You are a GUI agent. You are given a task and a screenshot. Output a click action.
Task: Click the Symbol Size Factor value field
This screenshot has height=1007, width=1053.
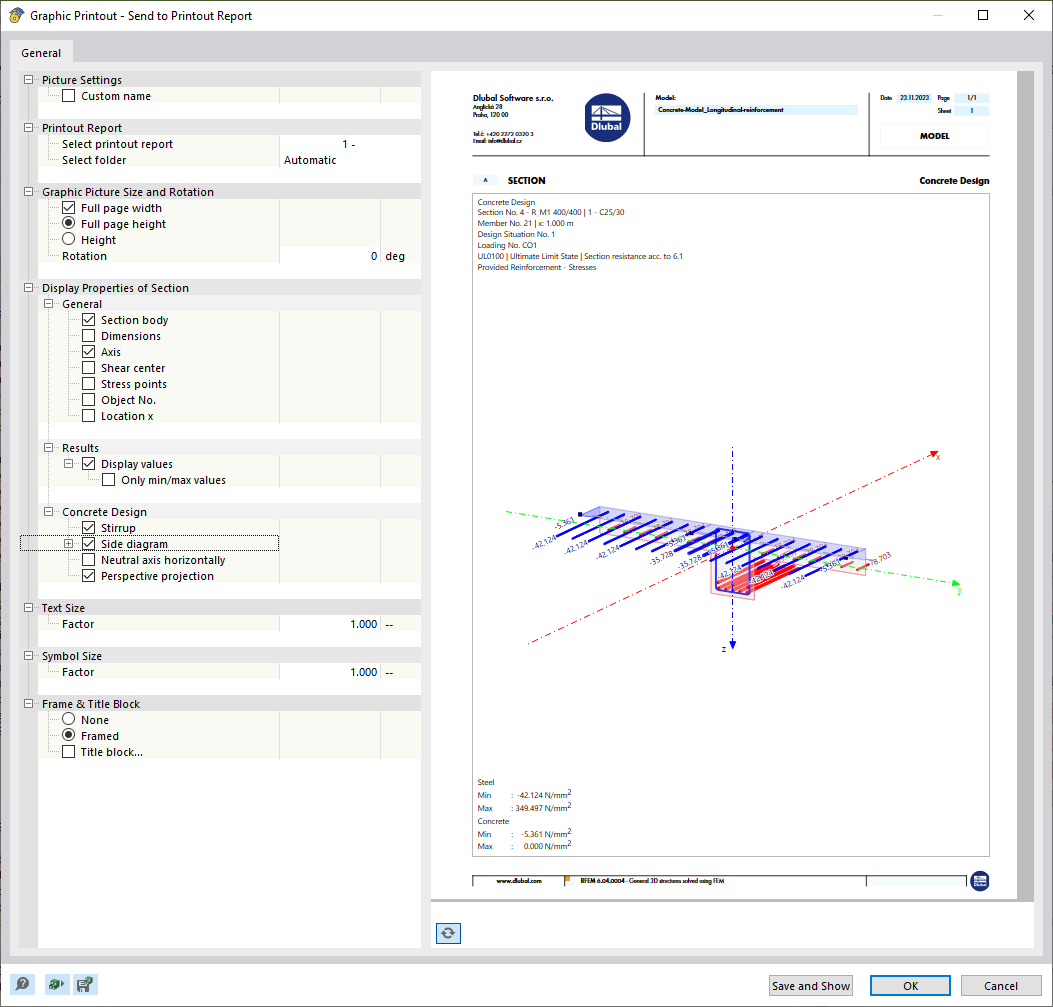coord(330,672)
